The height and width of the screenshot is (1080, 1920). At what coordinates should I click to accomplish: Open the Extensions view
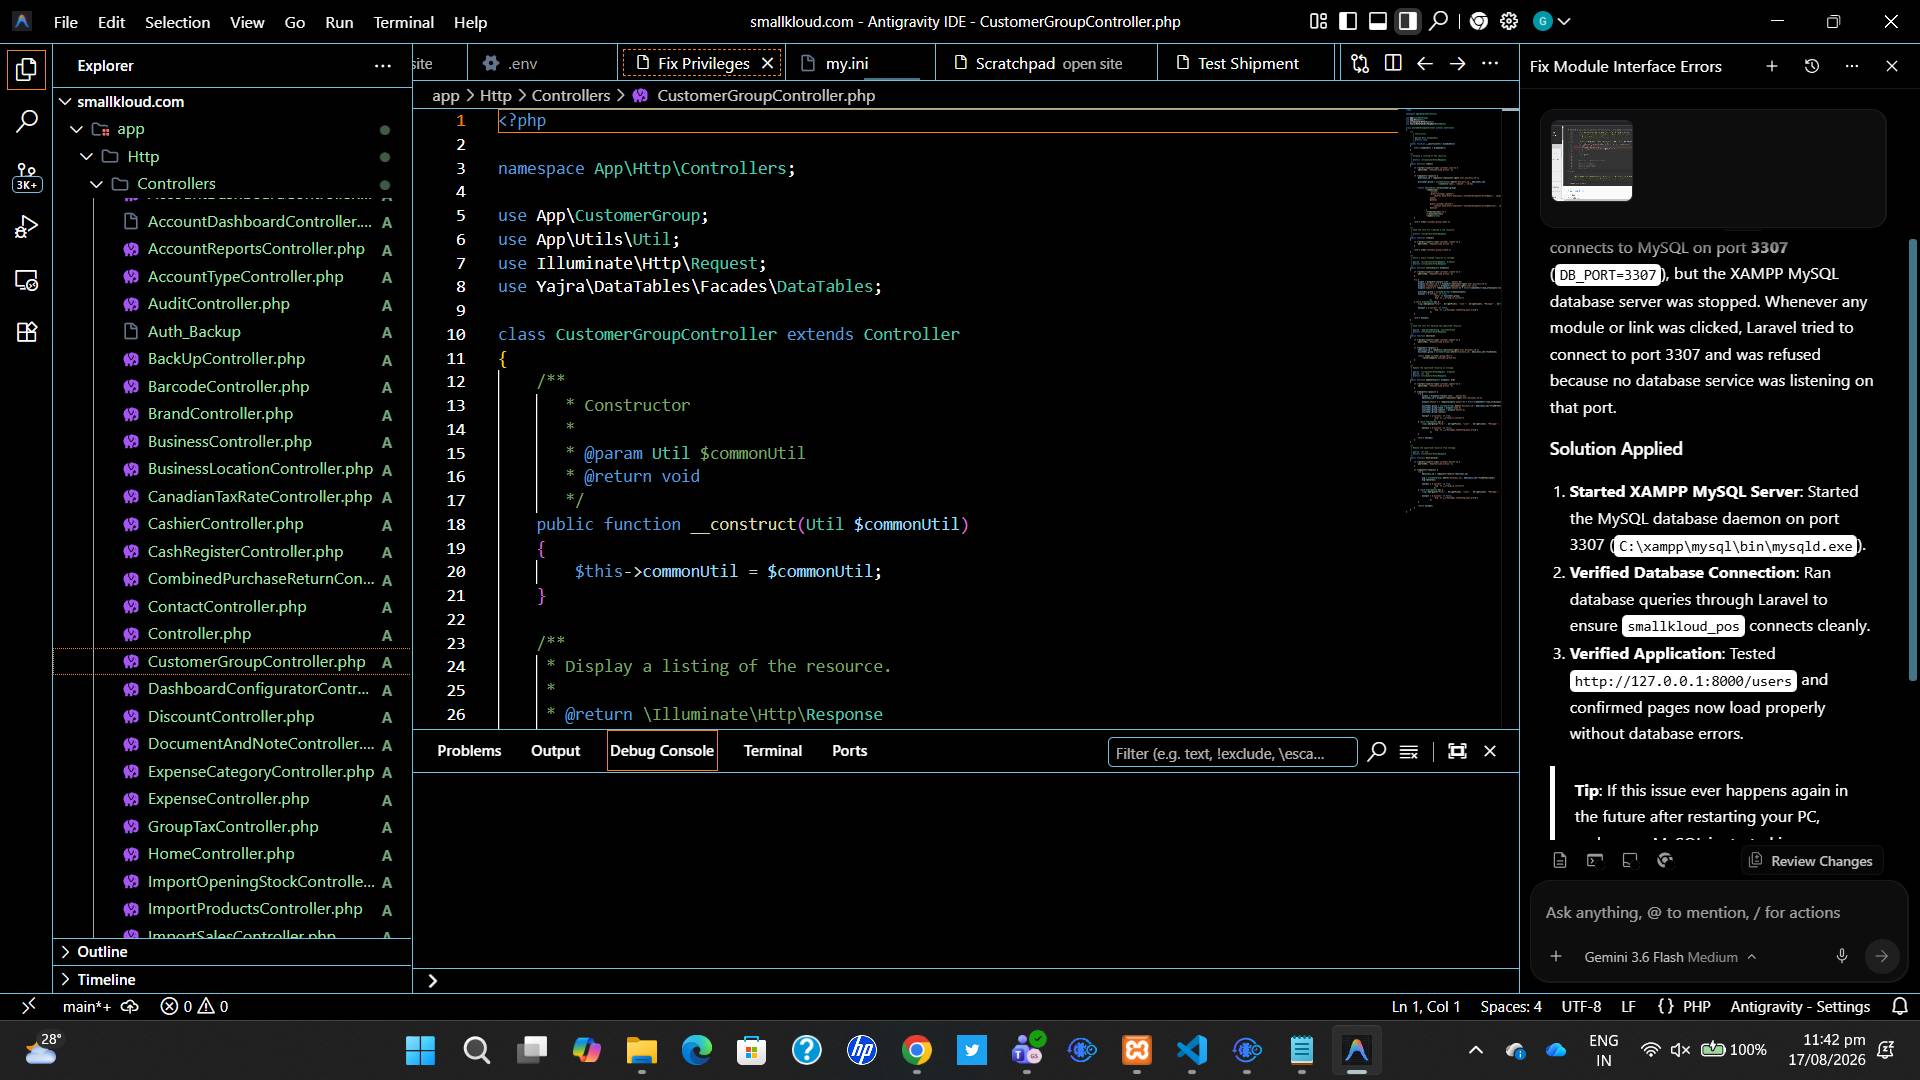coord(27,333)
